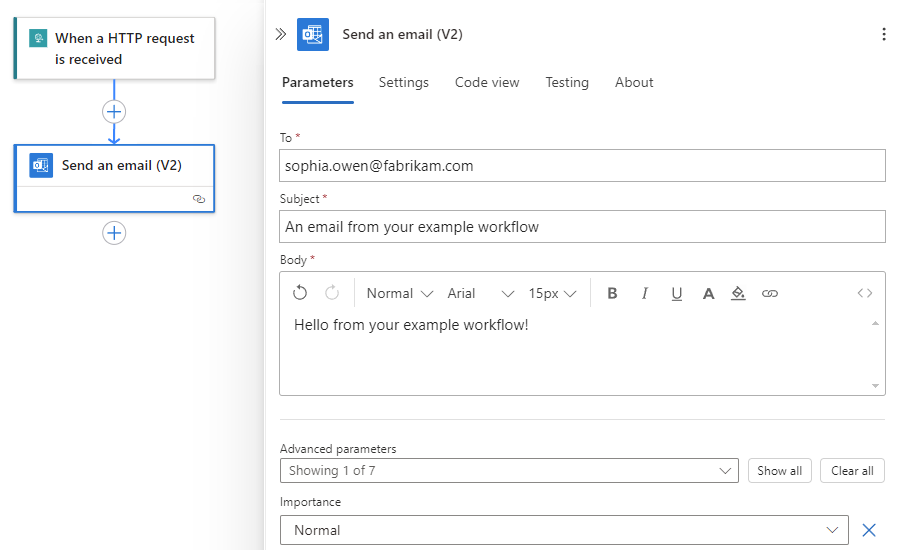Open the font color picker

[x=708, y=293]
